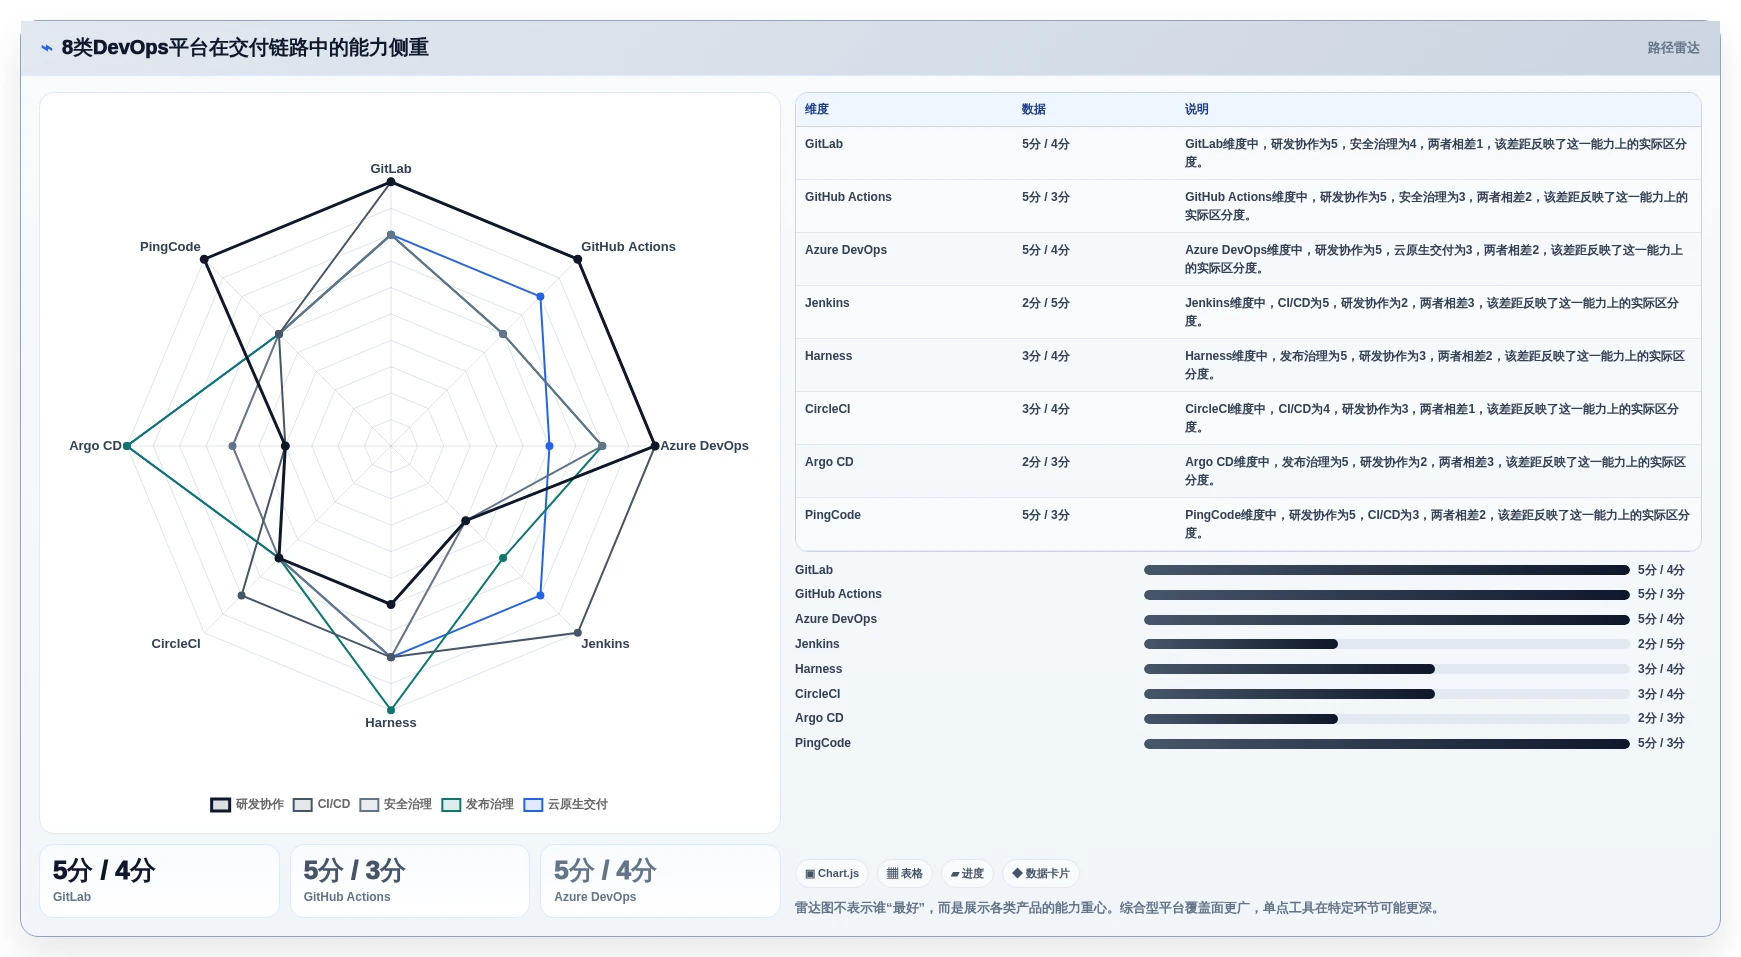Click the Harness green data point at bottom

(391, 710)
